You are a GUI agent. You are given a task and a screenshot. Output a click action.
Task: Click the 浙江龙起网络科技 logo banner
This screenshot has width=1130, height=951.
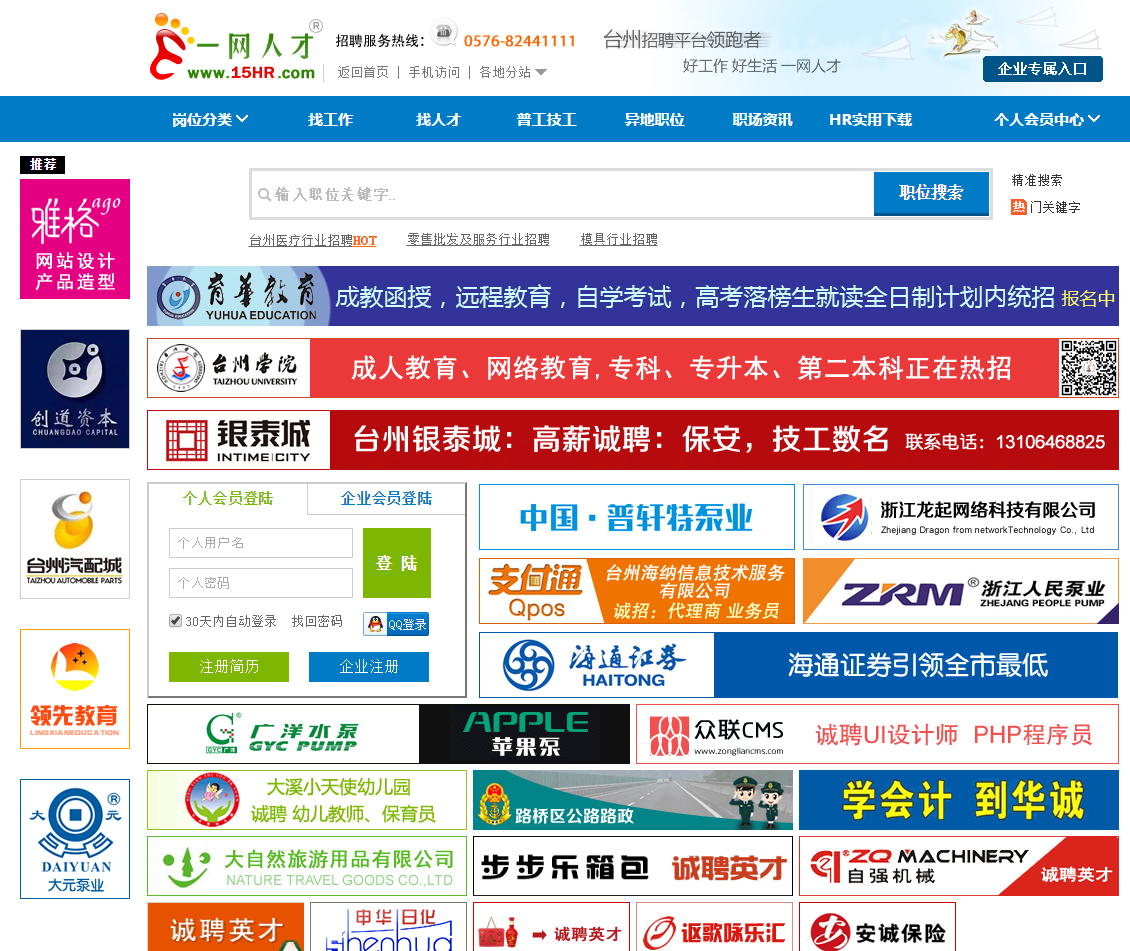click(961, 517)
